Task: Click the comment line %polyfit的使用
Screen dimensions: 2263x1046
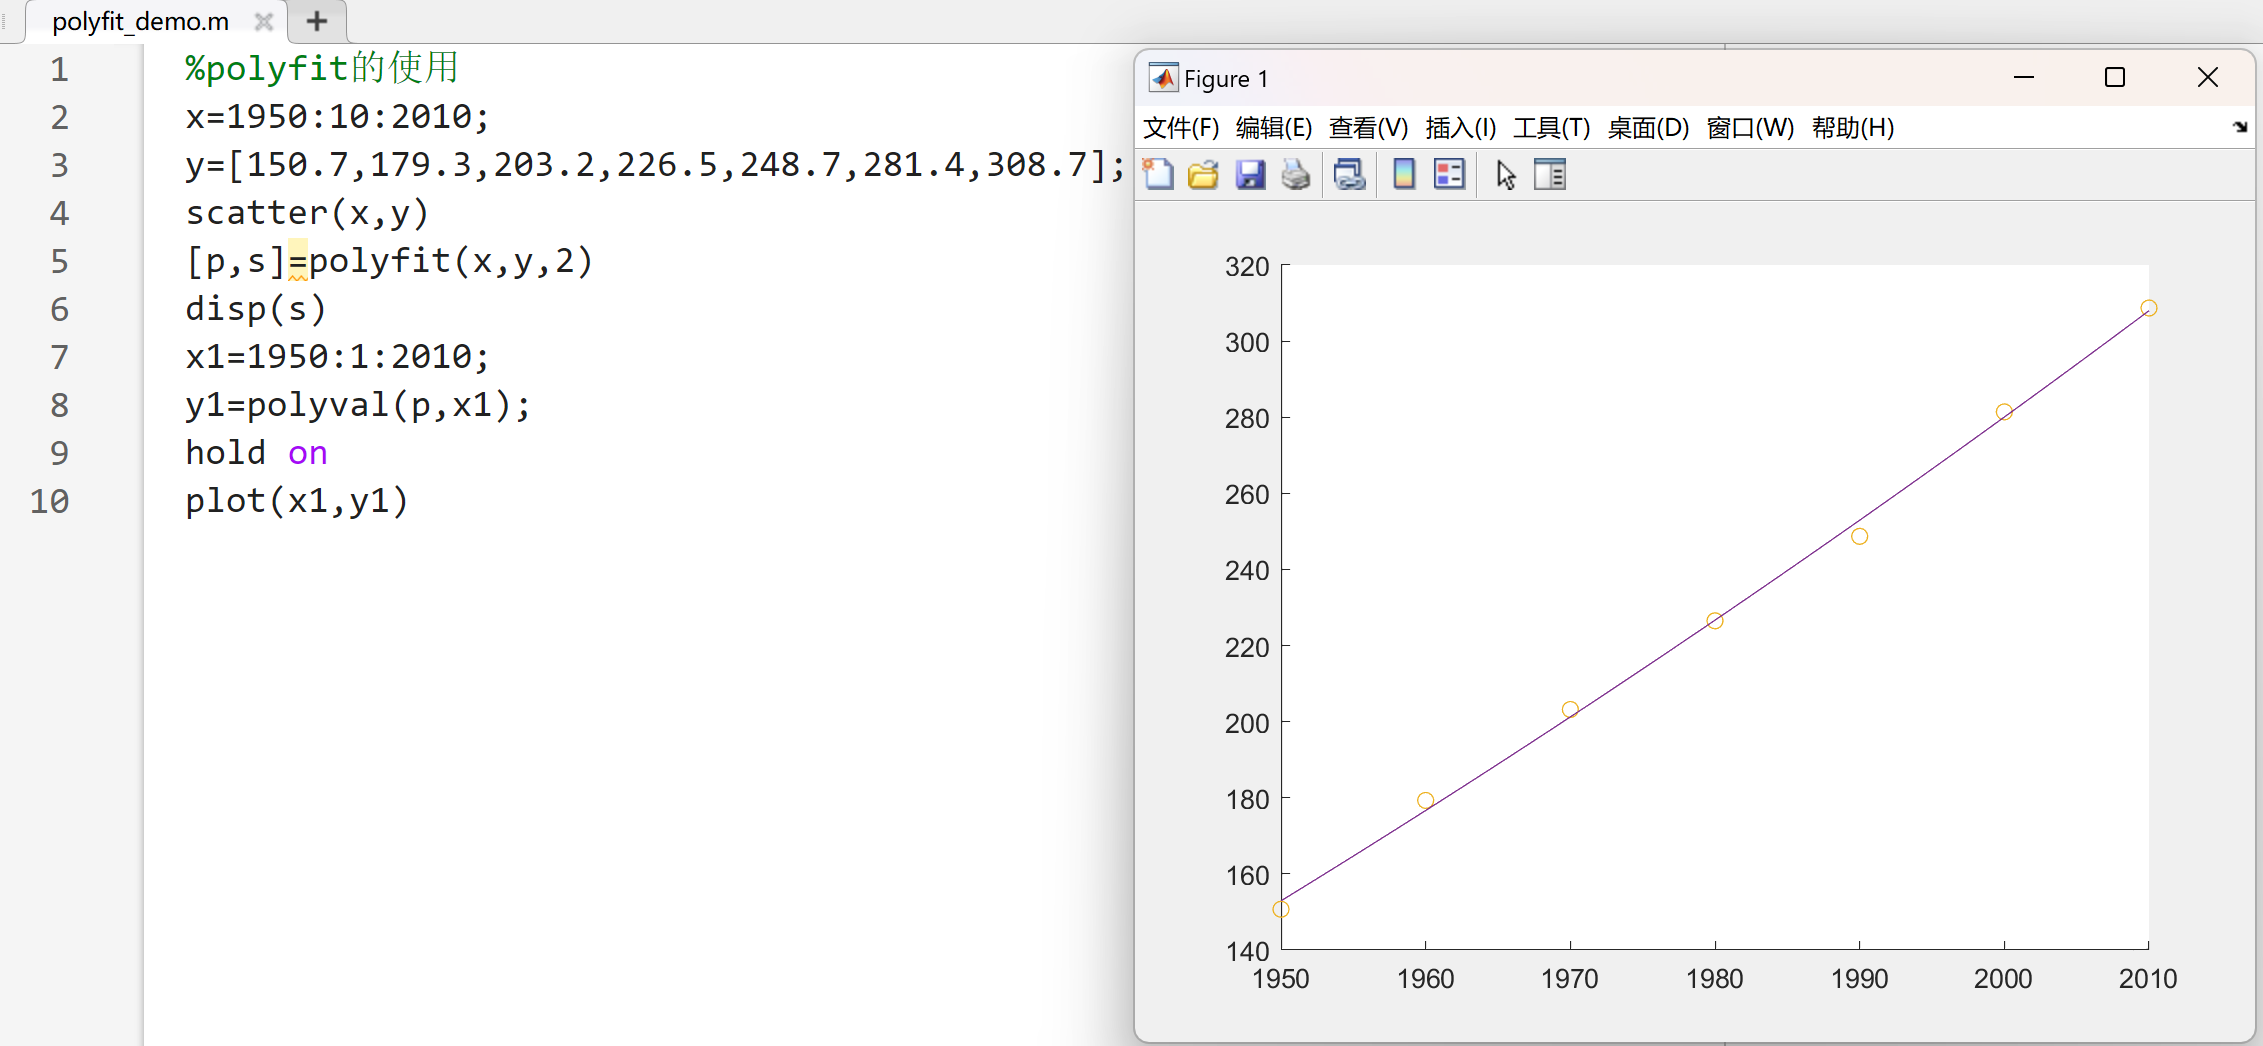Action: 322,68
